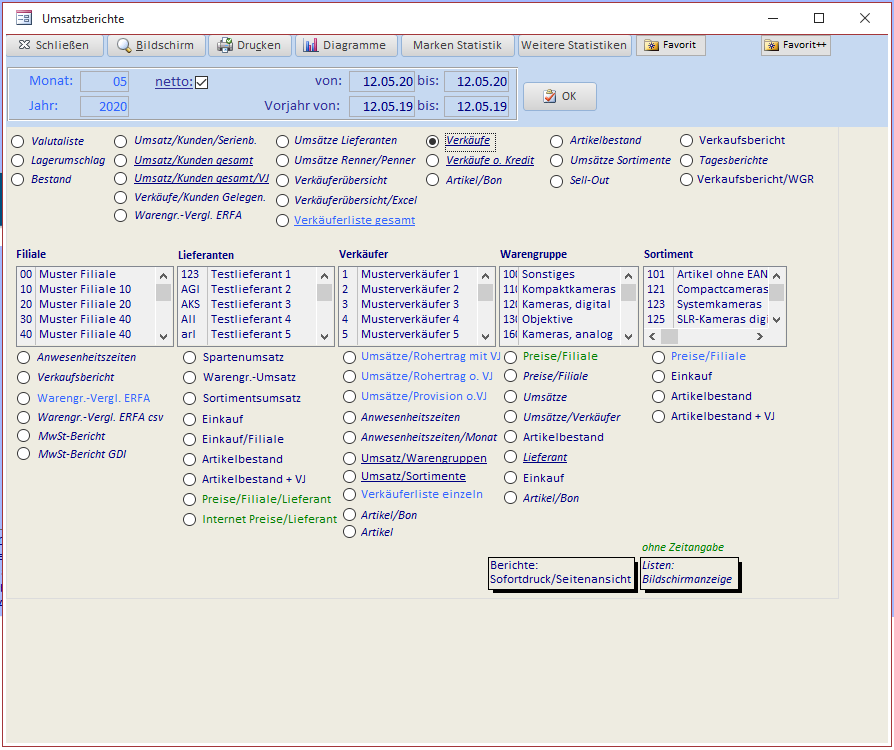The image size is (894, 750).
Task: Click the plain Favorit star button
Action: [x=670, y=45]
